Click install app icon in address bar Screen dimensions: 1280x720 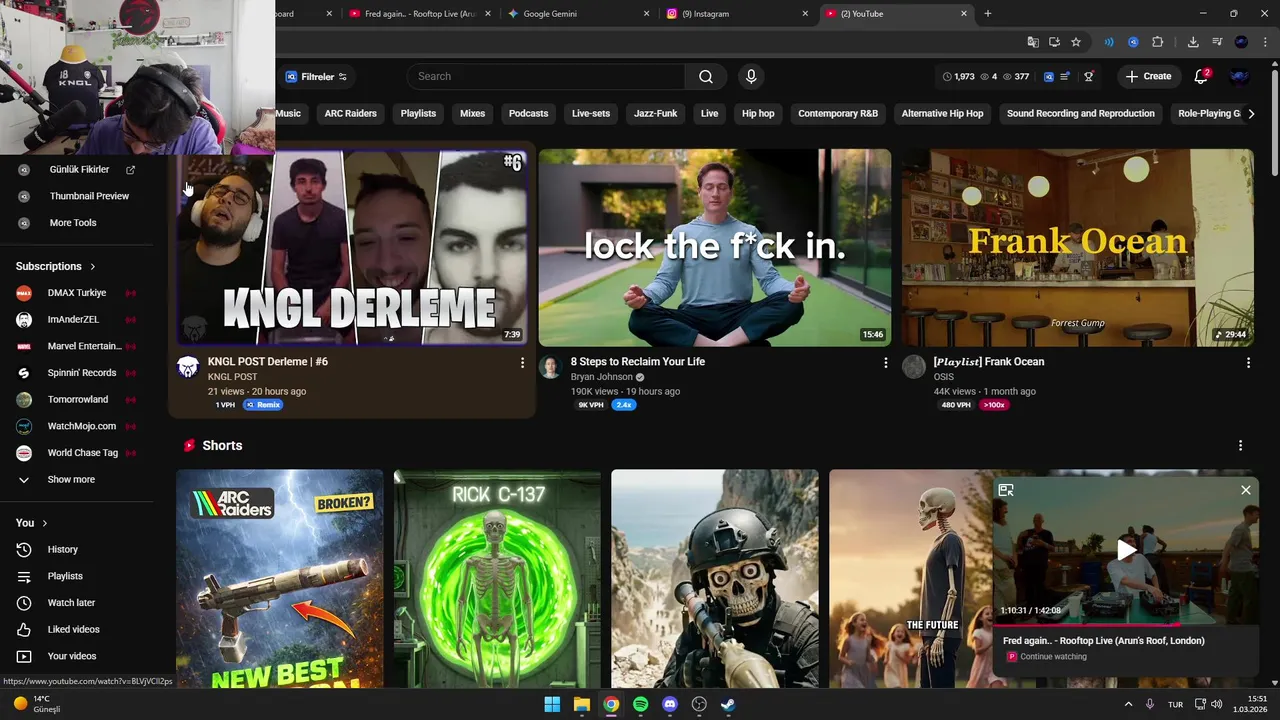[1054, 42]
